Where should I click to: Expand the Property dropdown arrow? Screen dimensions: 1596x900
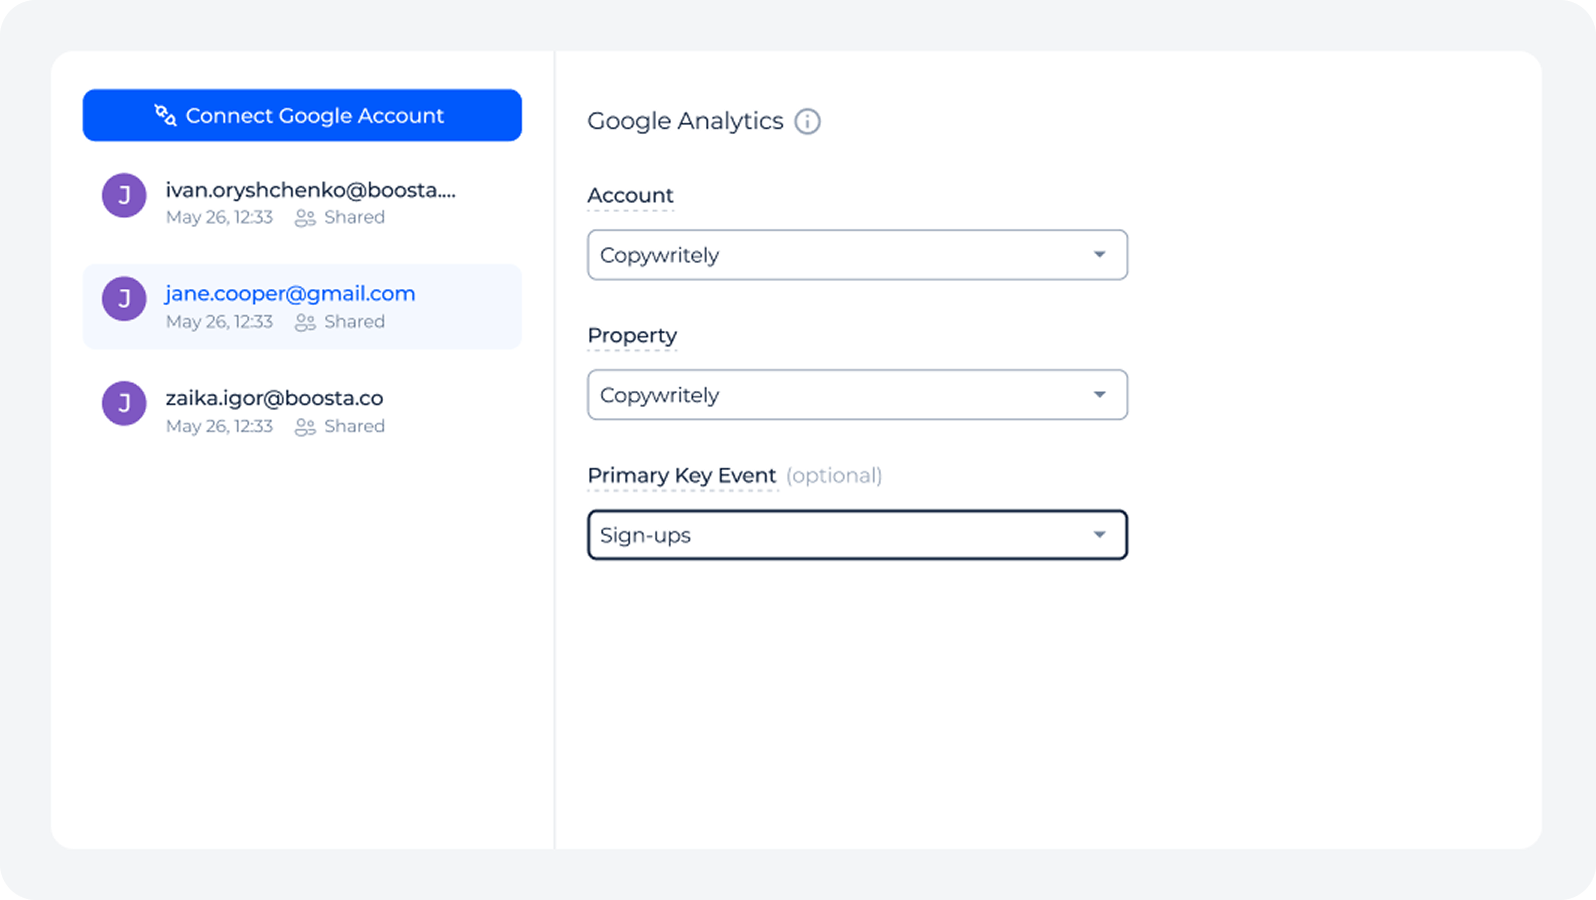(x=1099, y=395)
